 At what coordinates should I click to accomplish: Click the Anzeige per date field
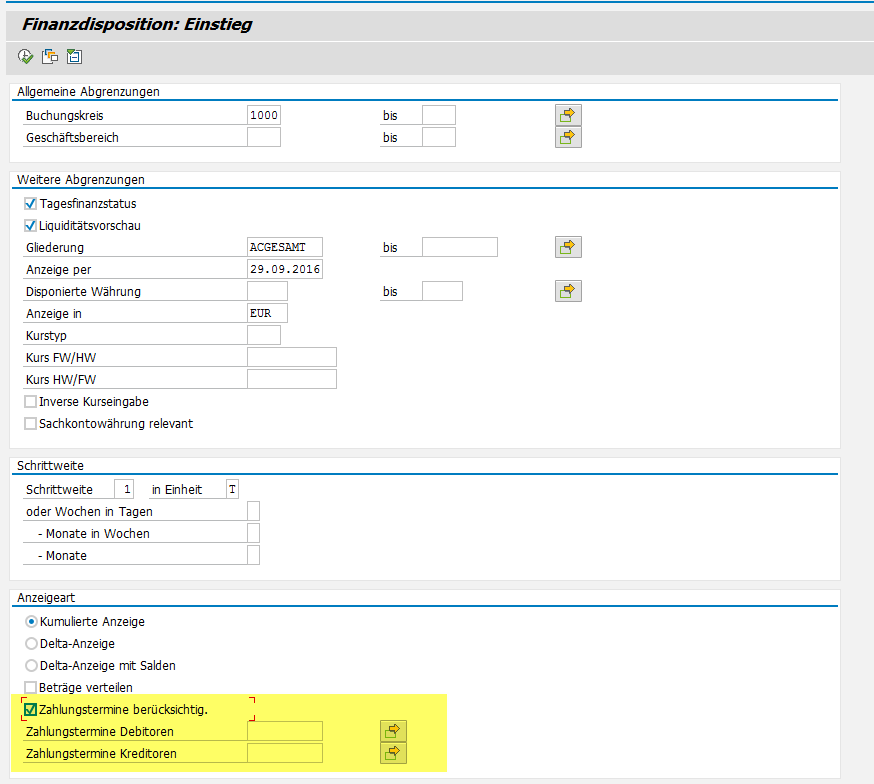[x=284, y=270]
